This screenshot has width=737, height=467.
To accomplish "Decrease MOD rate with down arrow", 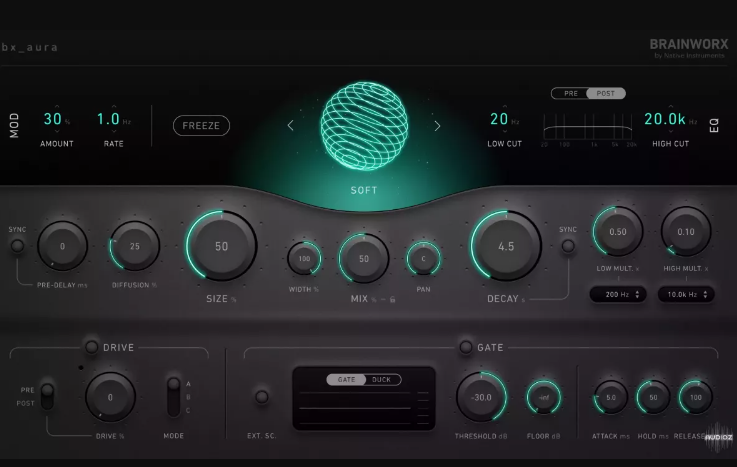I will (114, 132).
